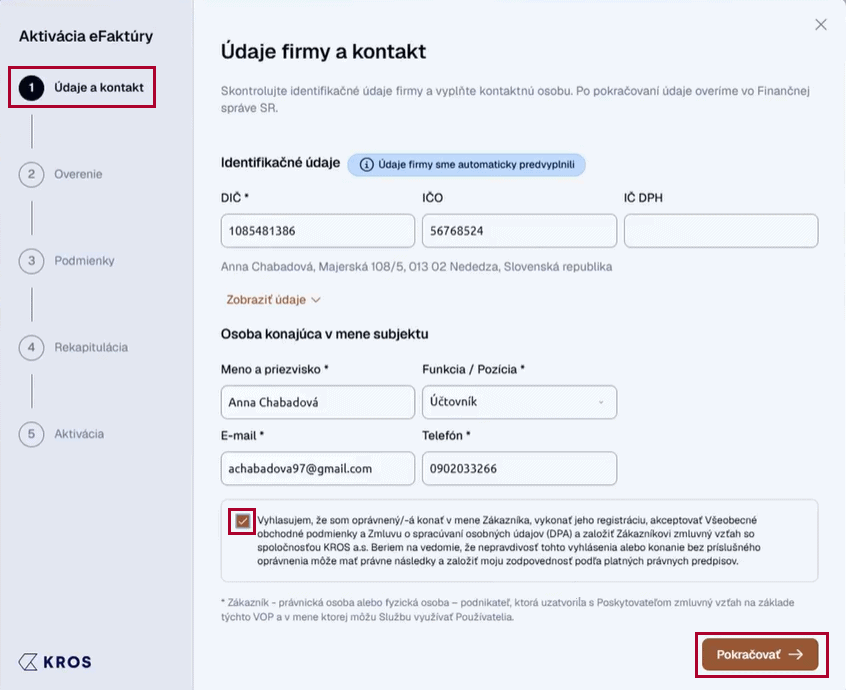Click the Telefón input field
The height and width of the screenshot is (690, 846).
tap(519, 468)
